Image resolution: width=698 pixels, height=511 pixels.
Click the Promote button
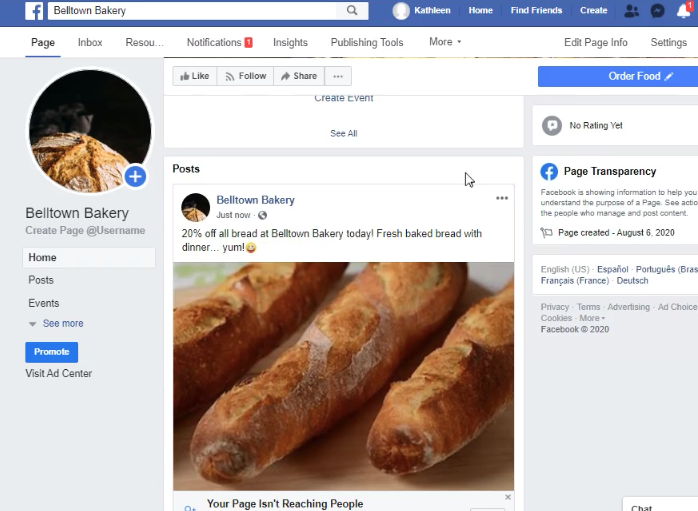coord(51,352)
